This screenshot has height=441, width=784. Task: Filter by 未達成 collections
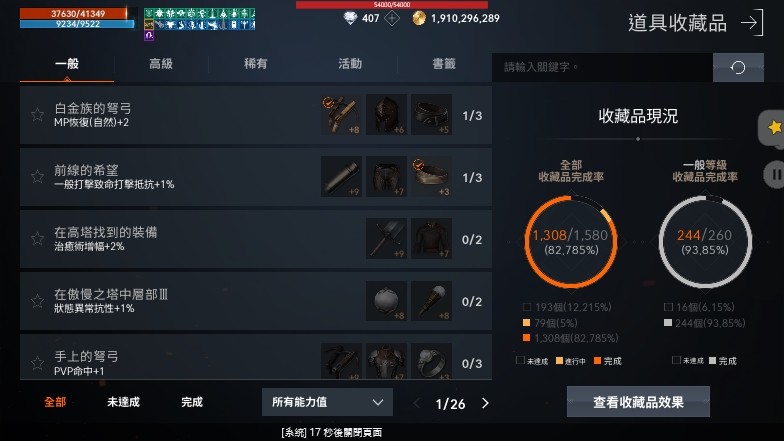click(124, 402)
